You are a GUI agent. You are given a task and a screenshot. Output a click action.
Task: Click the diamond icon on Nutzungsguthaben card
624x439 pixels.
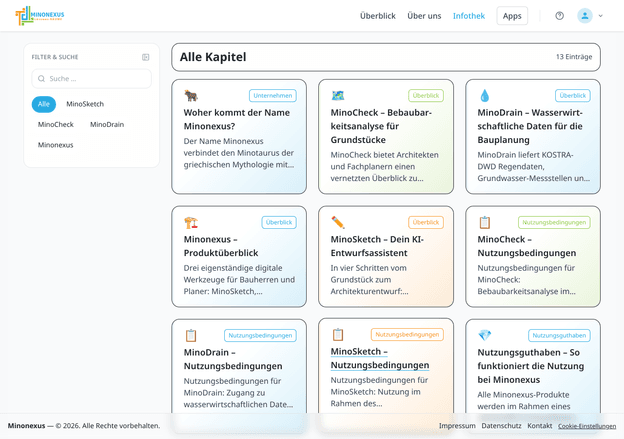(x=485, y=335)
